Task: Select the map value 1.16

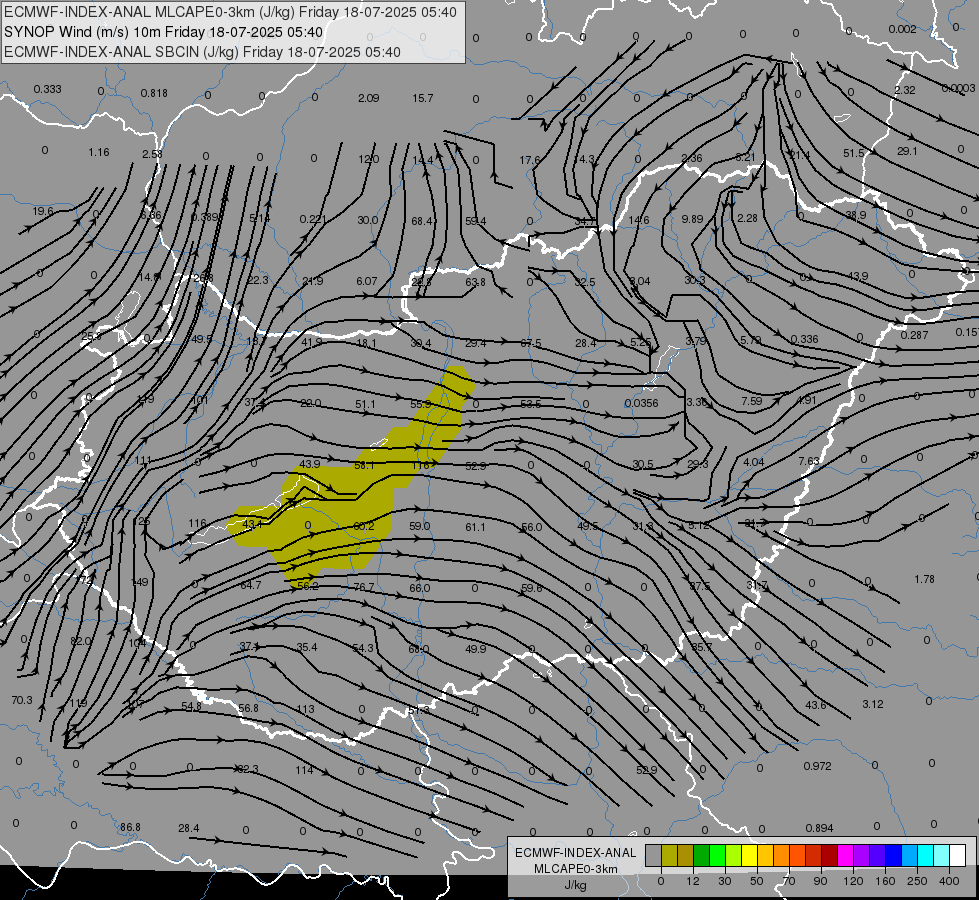Action: (x=99, y=152)
